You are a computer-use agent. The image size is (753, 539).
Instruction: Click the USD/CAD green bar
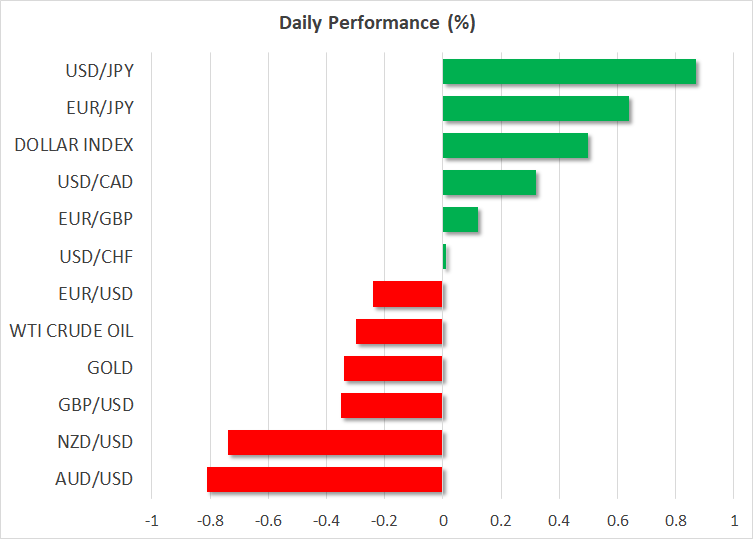[489, 183]
